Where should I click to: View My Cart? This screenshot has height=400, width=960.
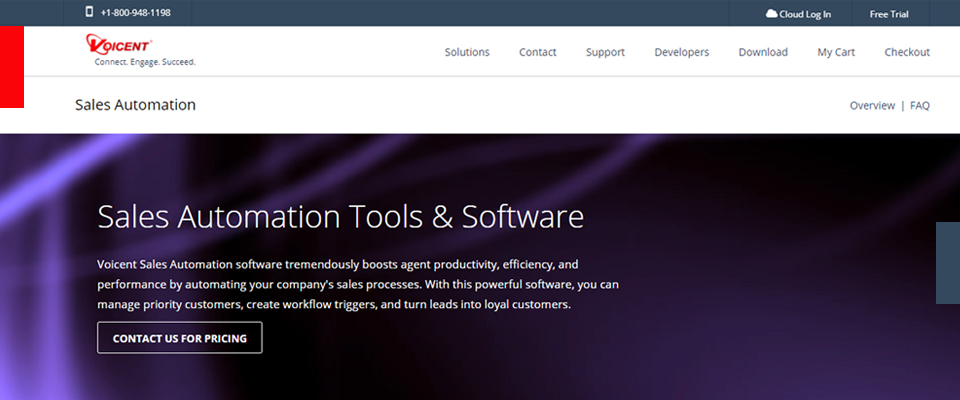click(x=836, y=53)
